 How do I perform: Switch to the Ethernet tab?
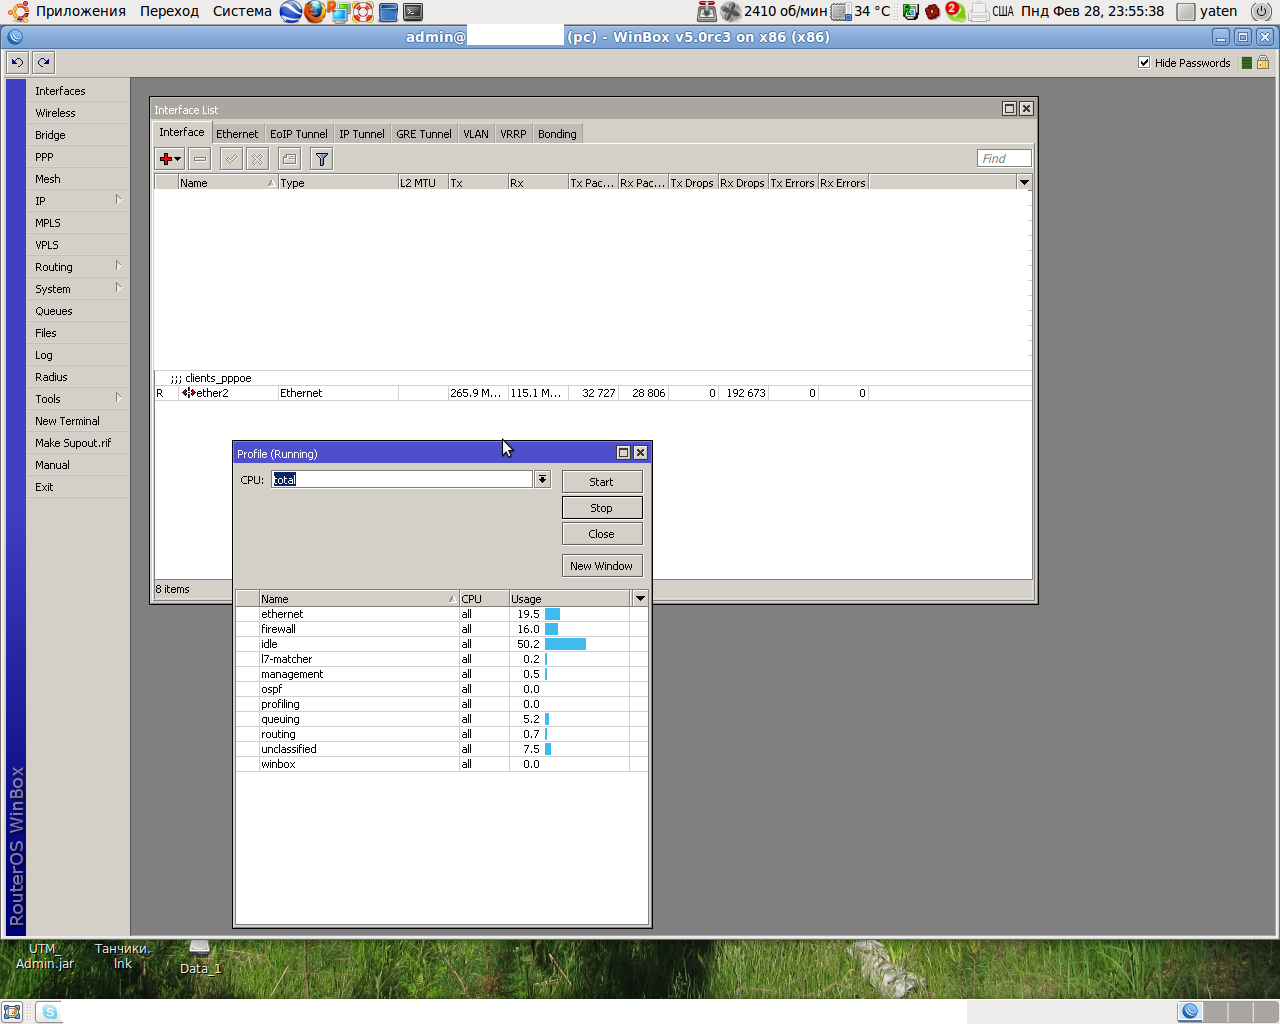coord(237,134)
